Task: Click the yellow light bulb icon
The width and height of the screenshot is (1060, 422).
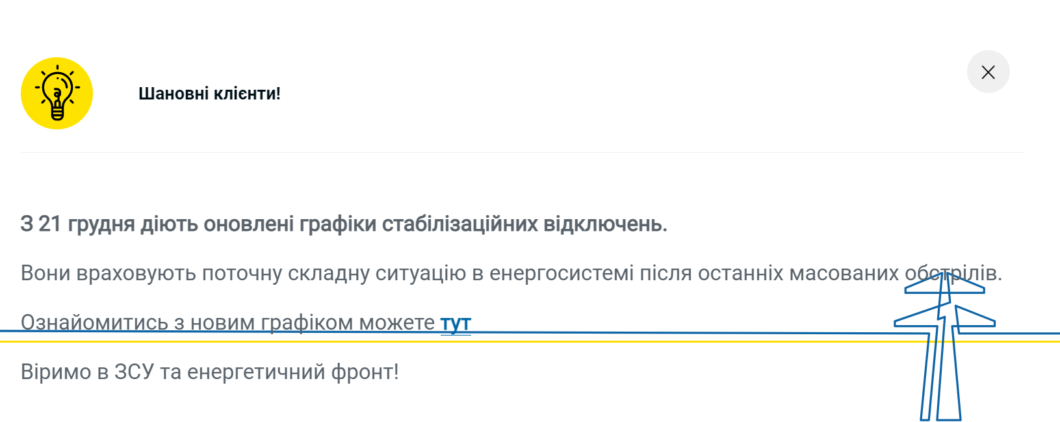Action: coord(57,93)
